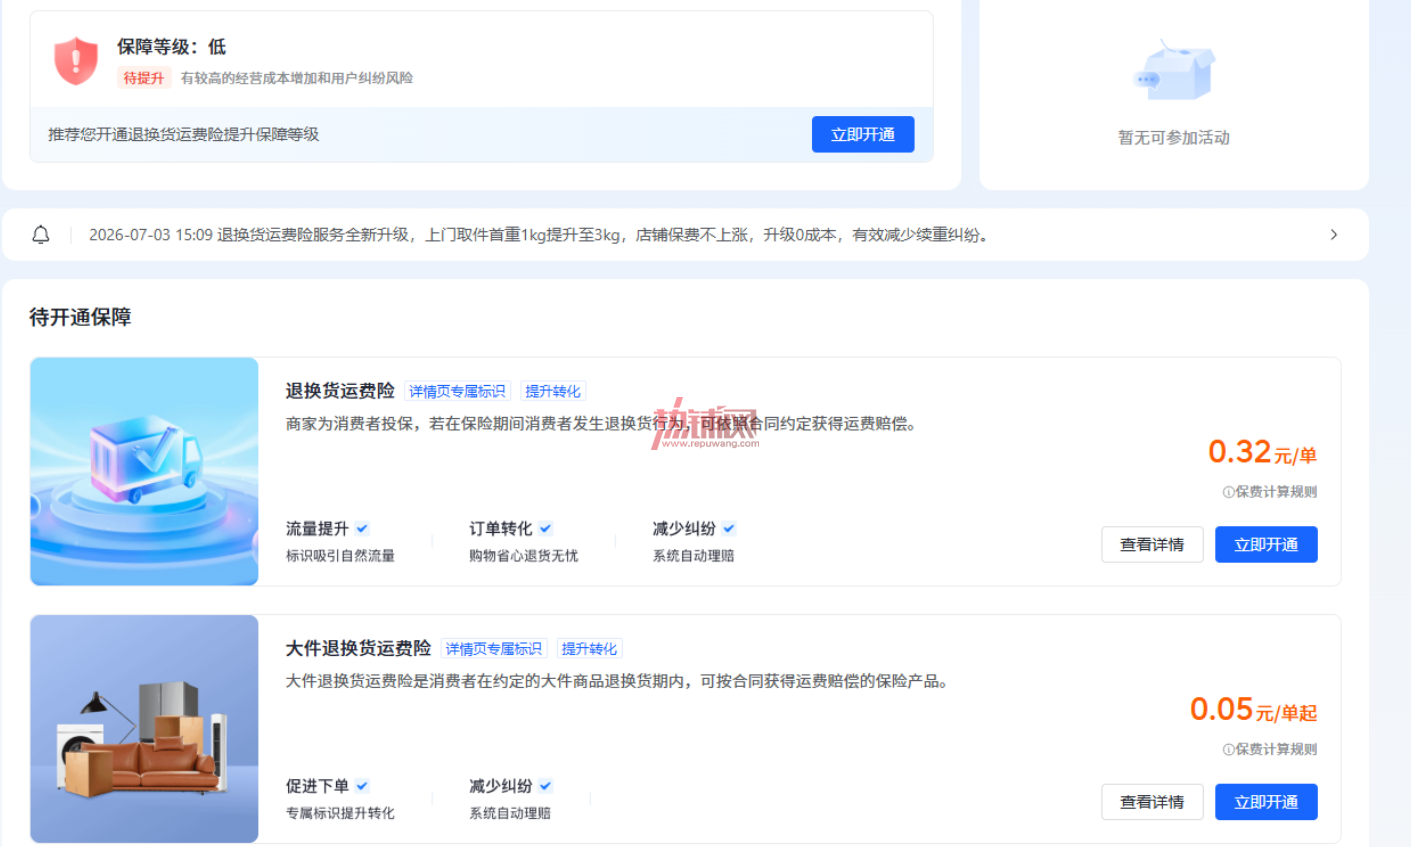The height and width of the screenshot is (847, 1411).
Task: Click the 详情页专属标识 tag on 退换货运费险
Action: 458,391
